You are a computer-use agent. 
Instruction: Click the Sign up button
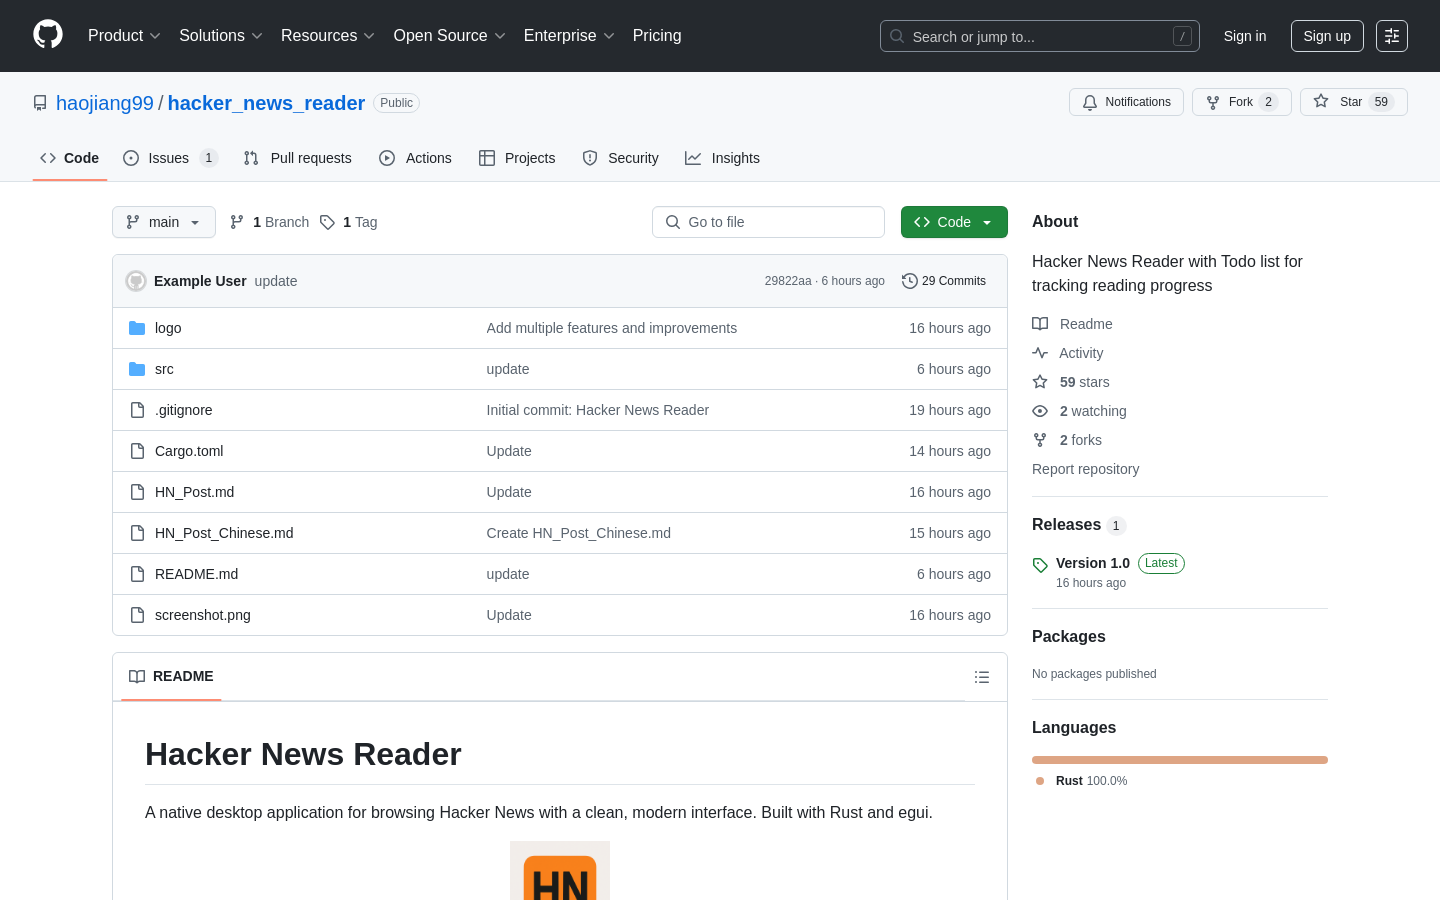click(x=1327, y=36)
